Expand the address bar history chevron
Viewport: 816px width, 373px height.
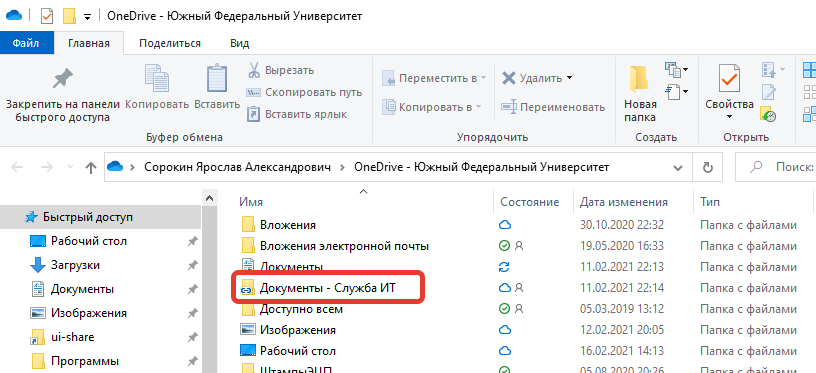[x=678, y=168]
